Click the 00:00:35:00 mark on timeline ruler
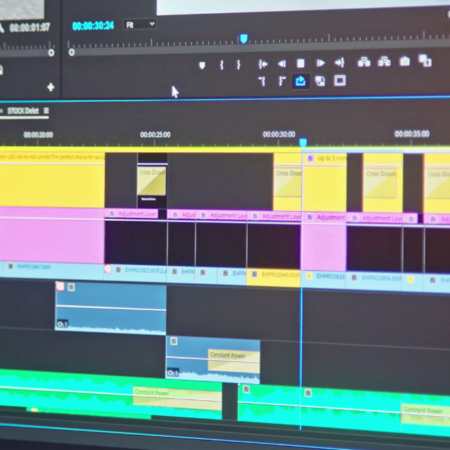Viewport: 450px width, 450px height. click(412, 134)
